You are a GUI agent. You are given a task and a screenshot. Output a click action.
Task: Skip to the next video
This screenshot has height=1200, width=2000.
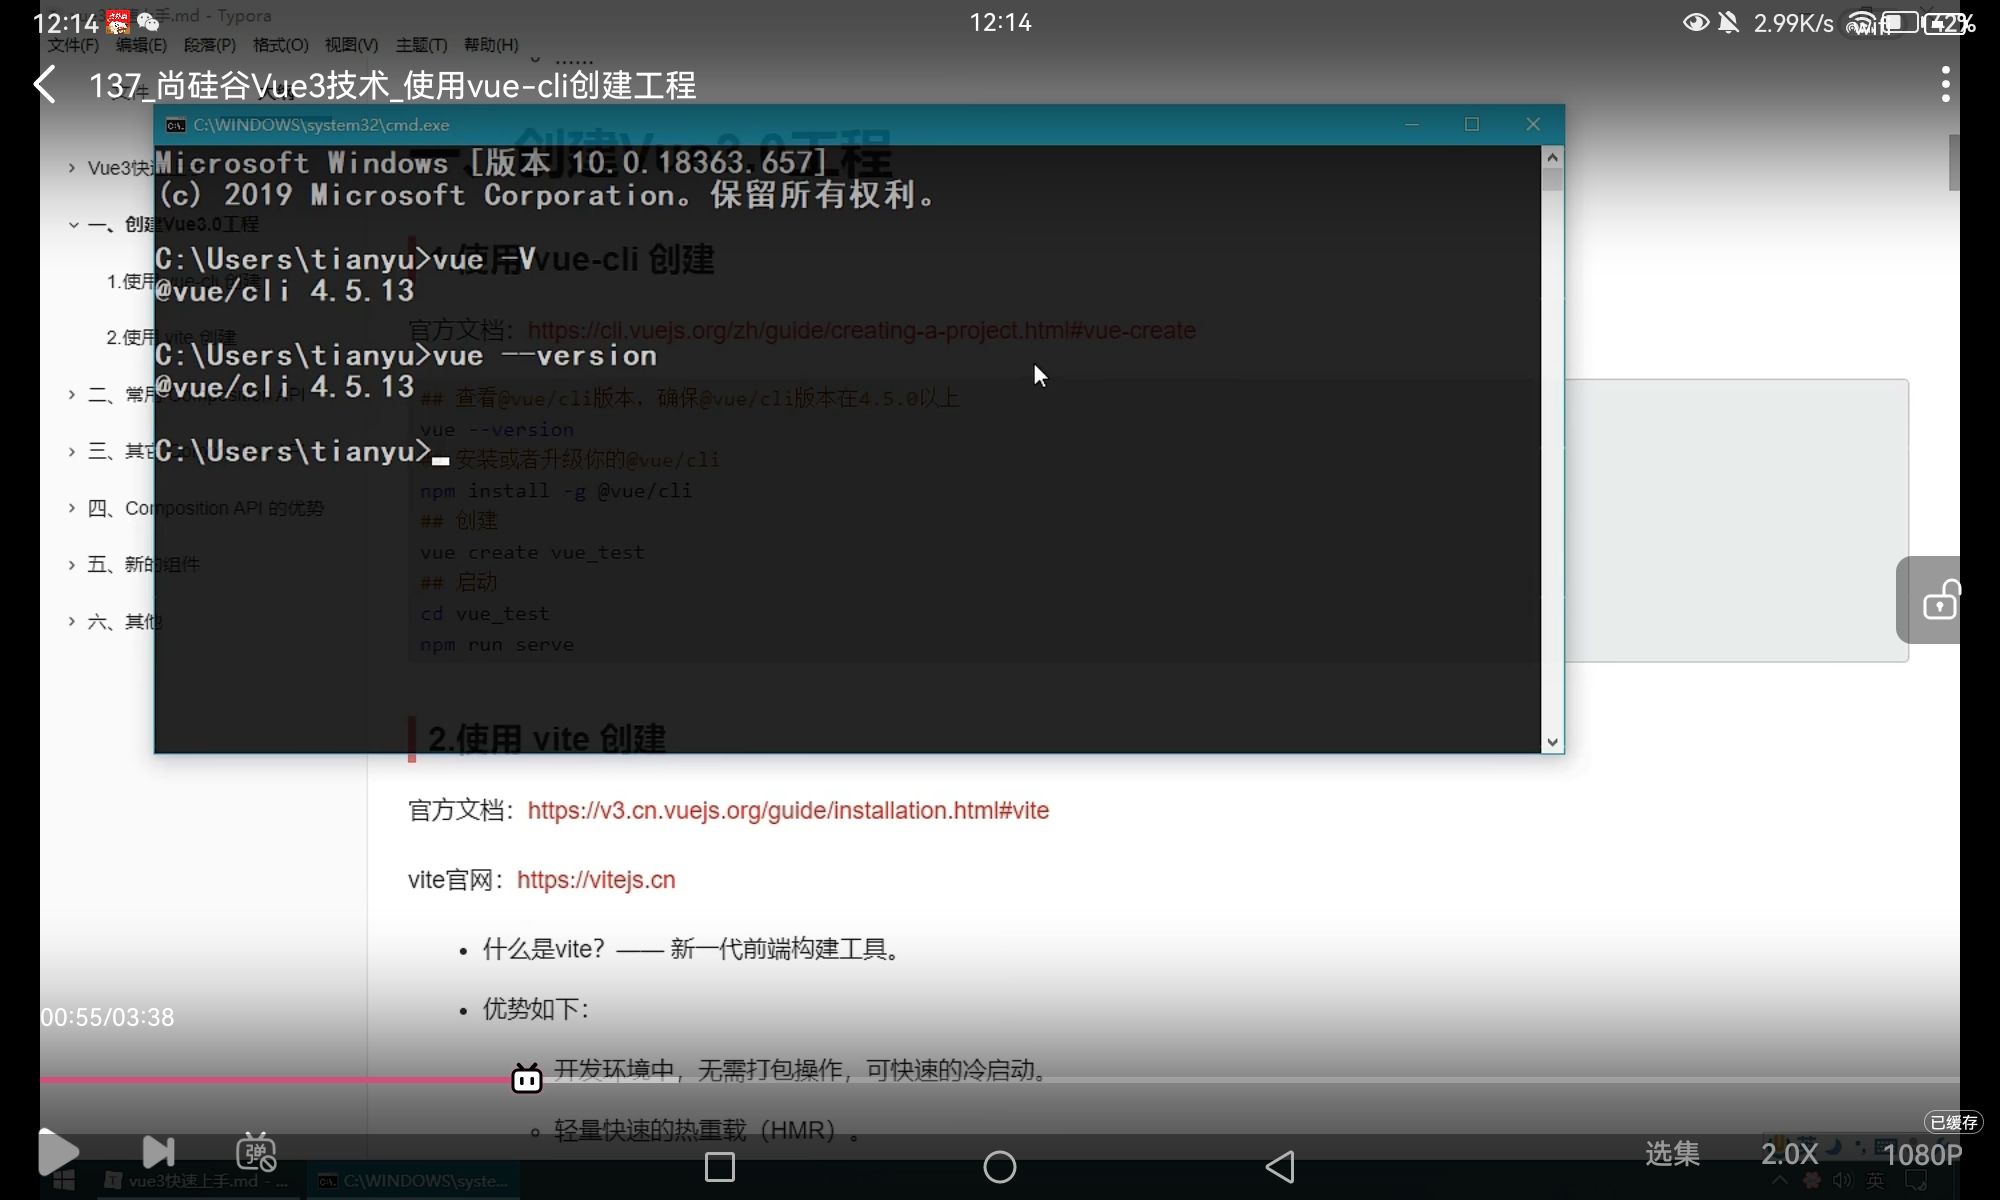(158, 1152)
